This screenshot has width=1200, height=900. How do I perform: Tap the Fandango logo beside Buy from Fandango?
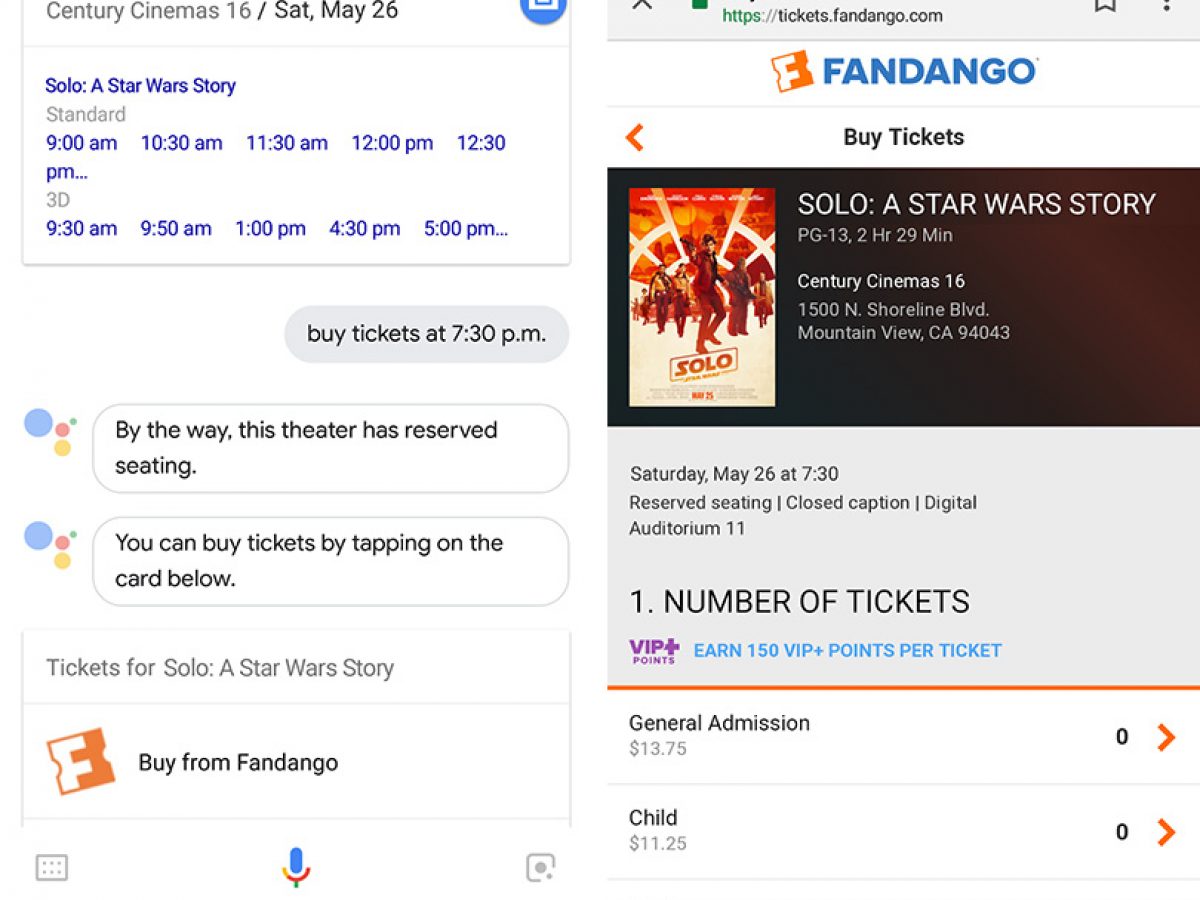(x=81, y=762)
